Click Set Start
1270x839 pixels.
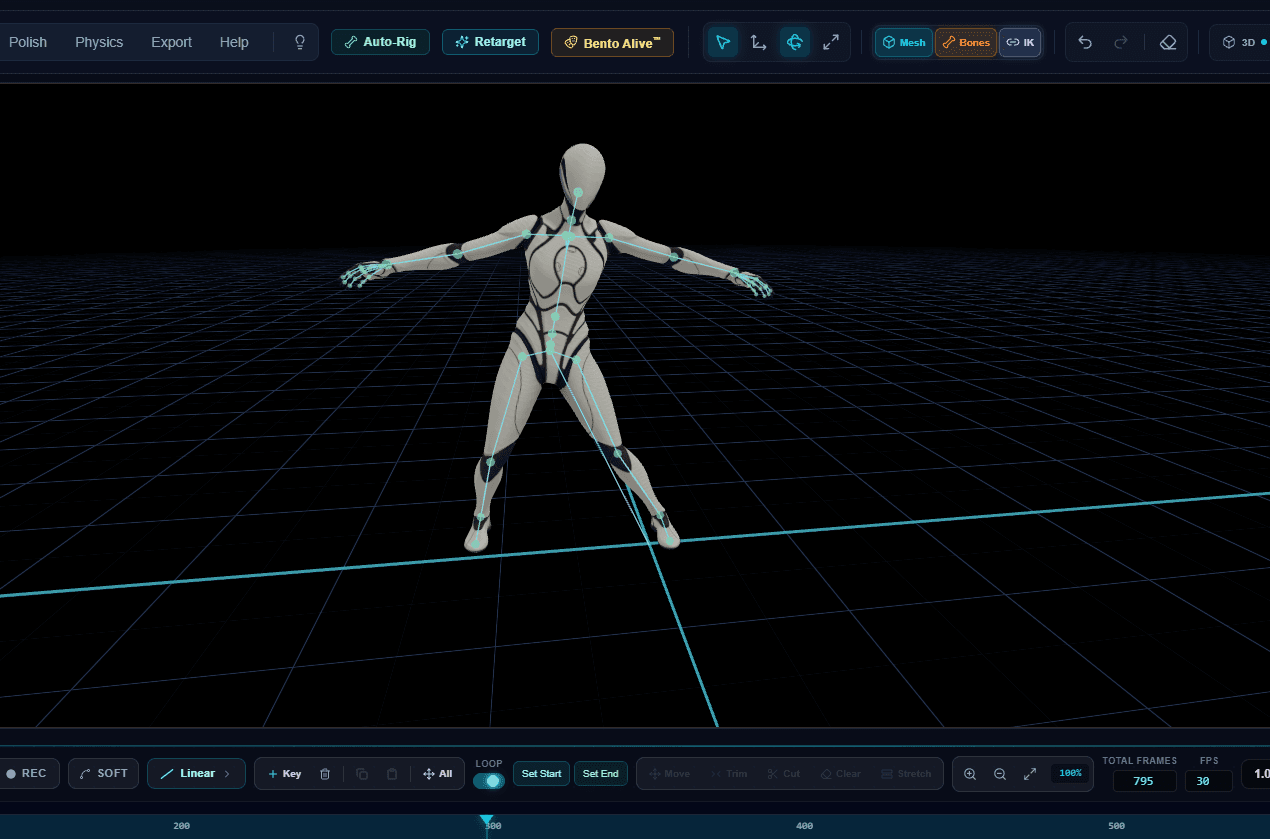point(542,774)
